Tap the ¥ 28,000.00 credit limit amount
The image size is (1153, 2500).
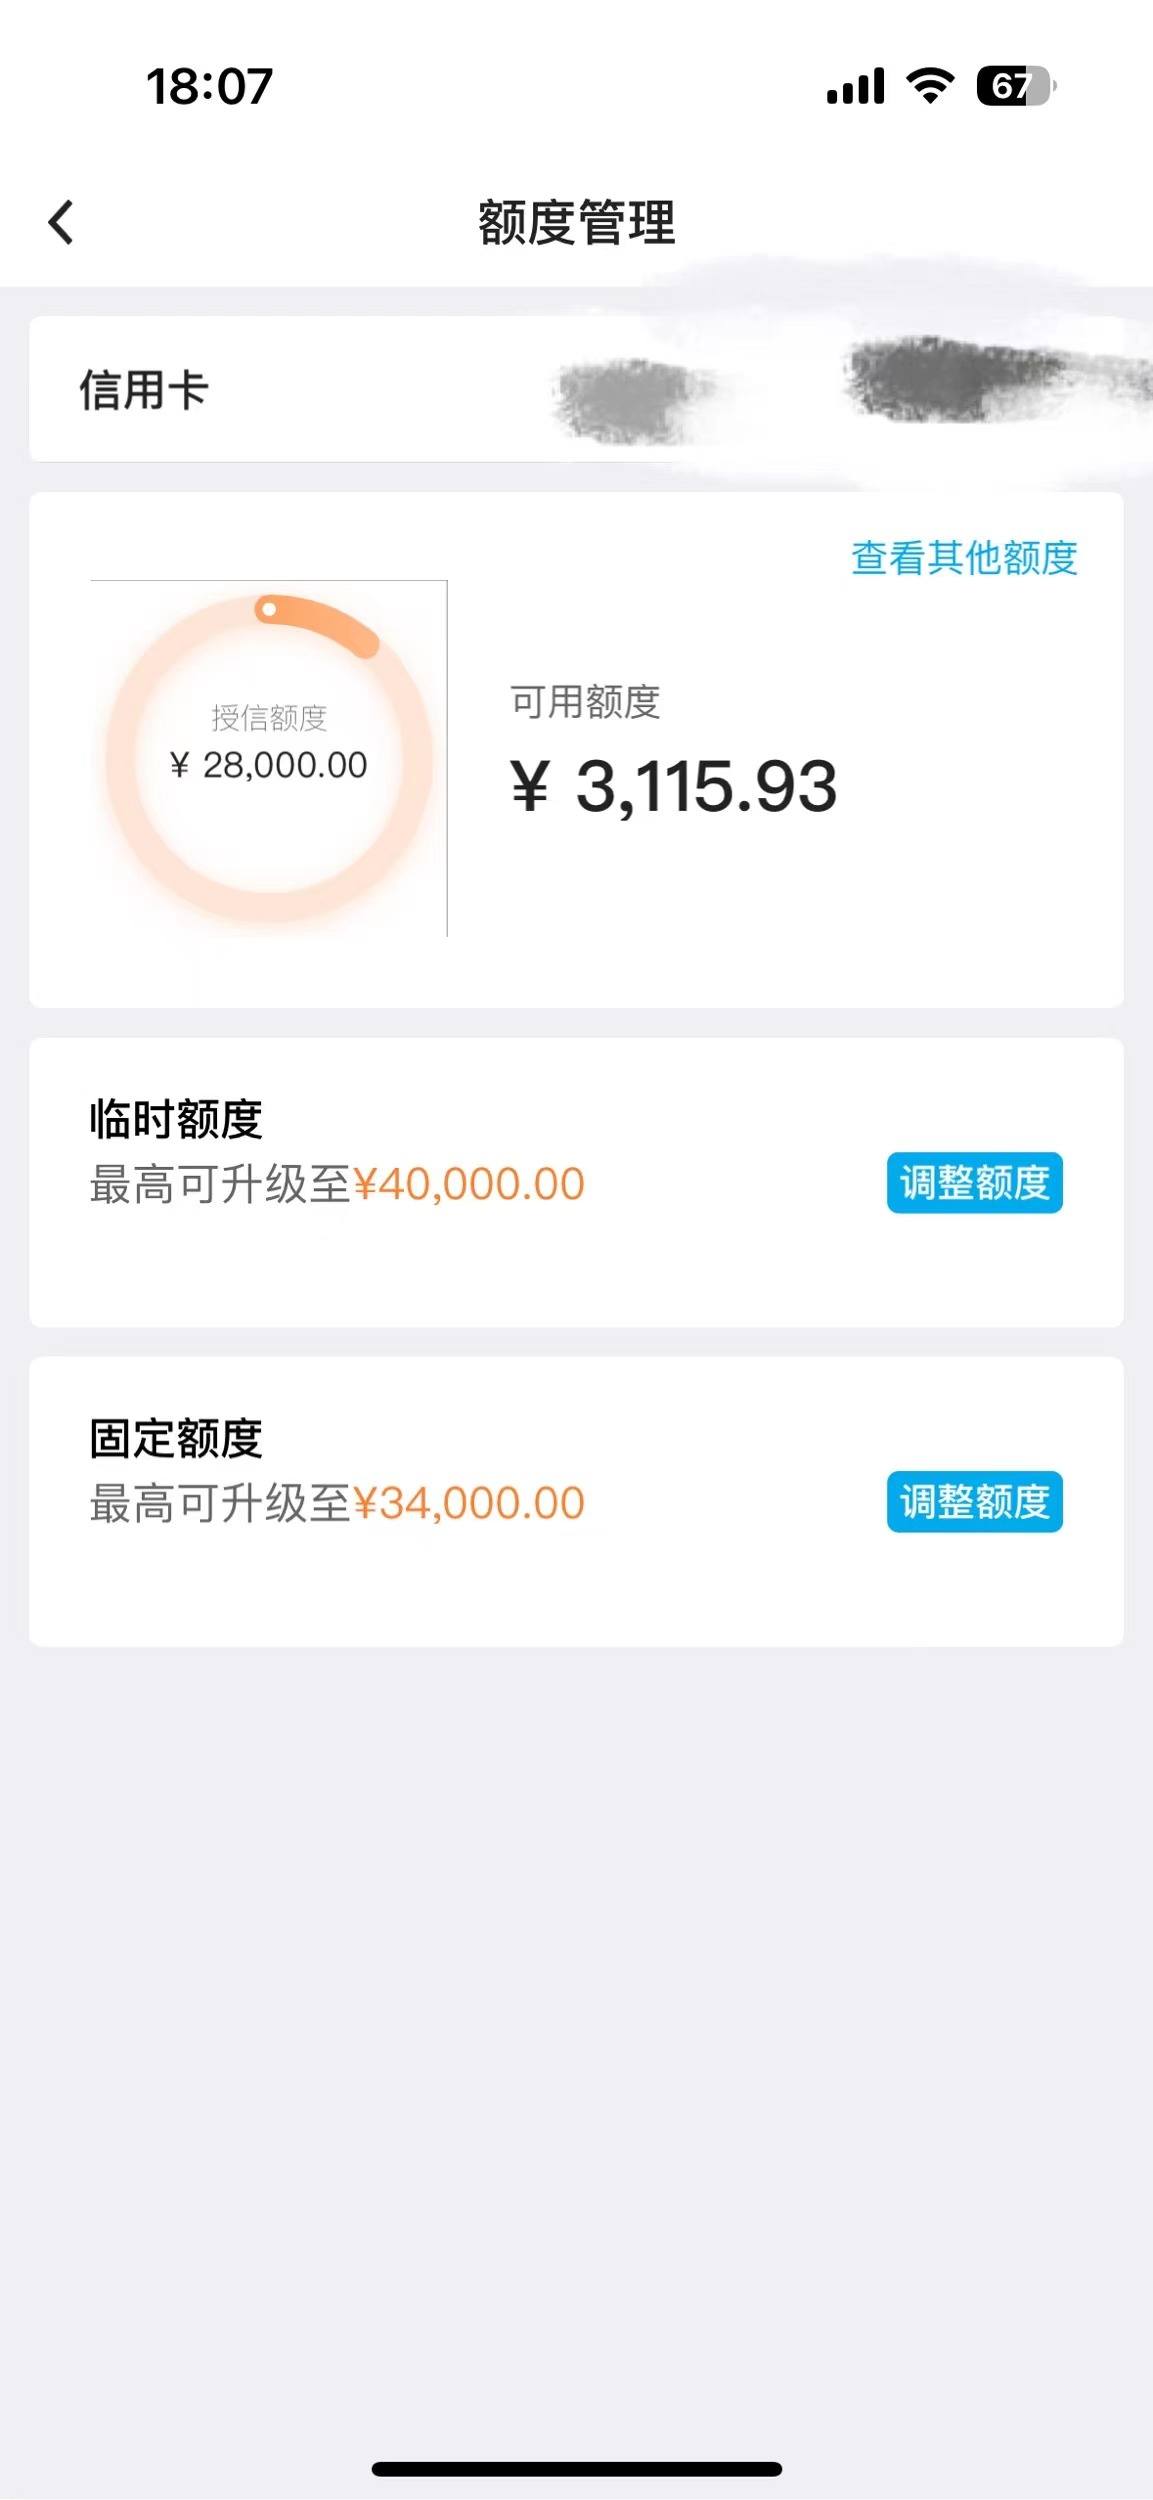point(269,765)
